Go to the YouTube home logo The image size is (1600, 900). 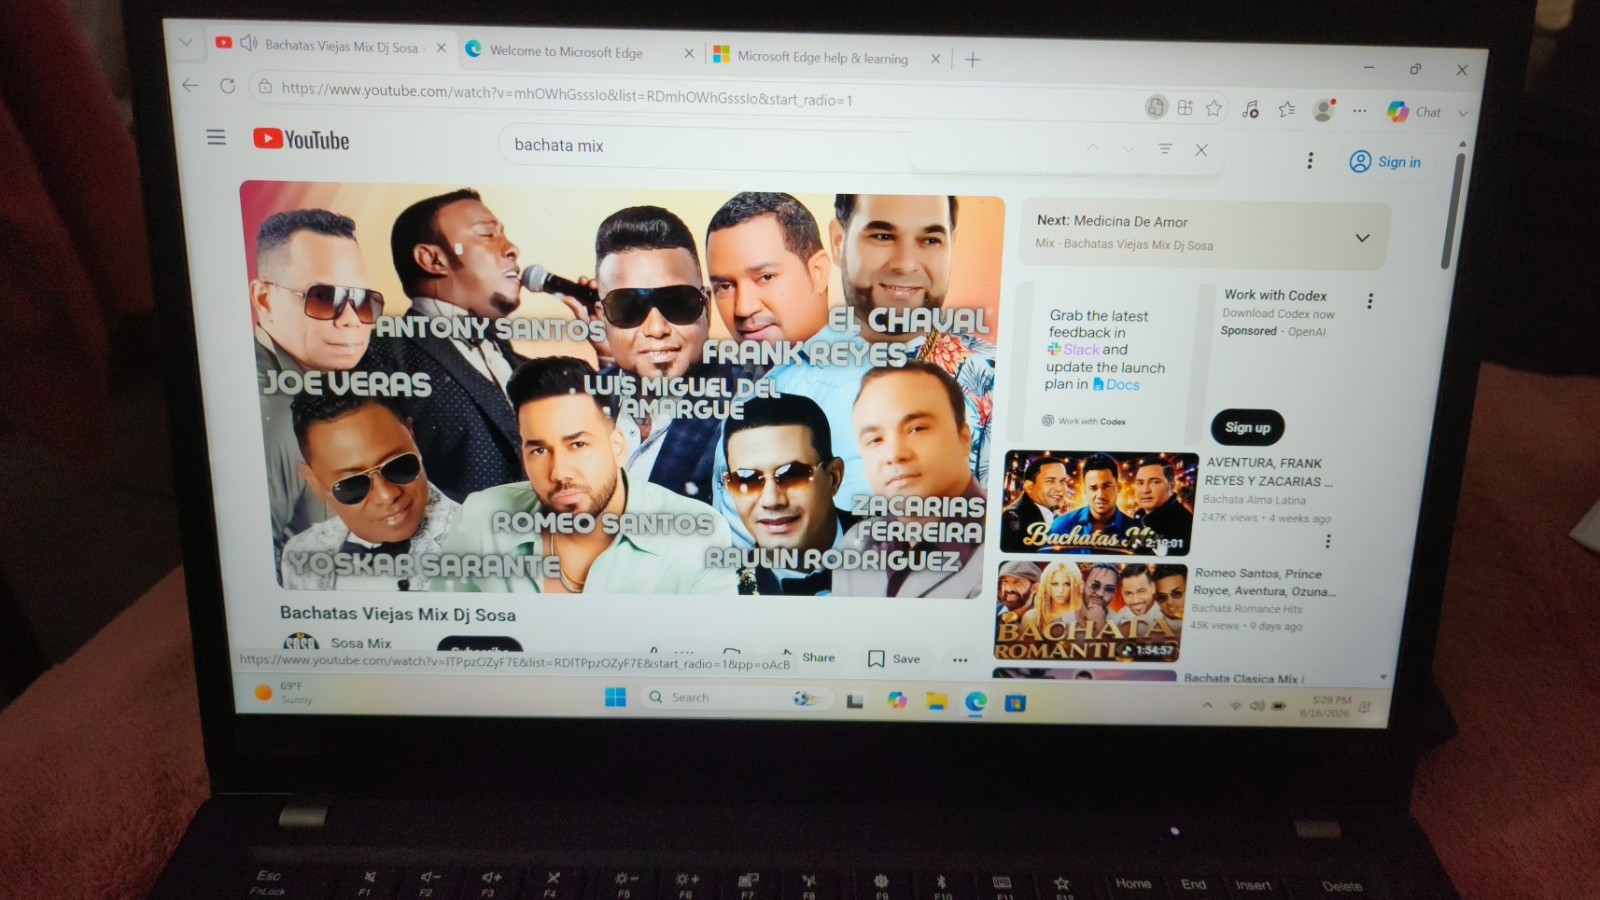tap(301, 139)
